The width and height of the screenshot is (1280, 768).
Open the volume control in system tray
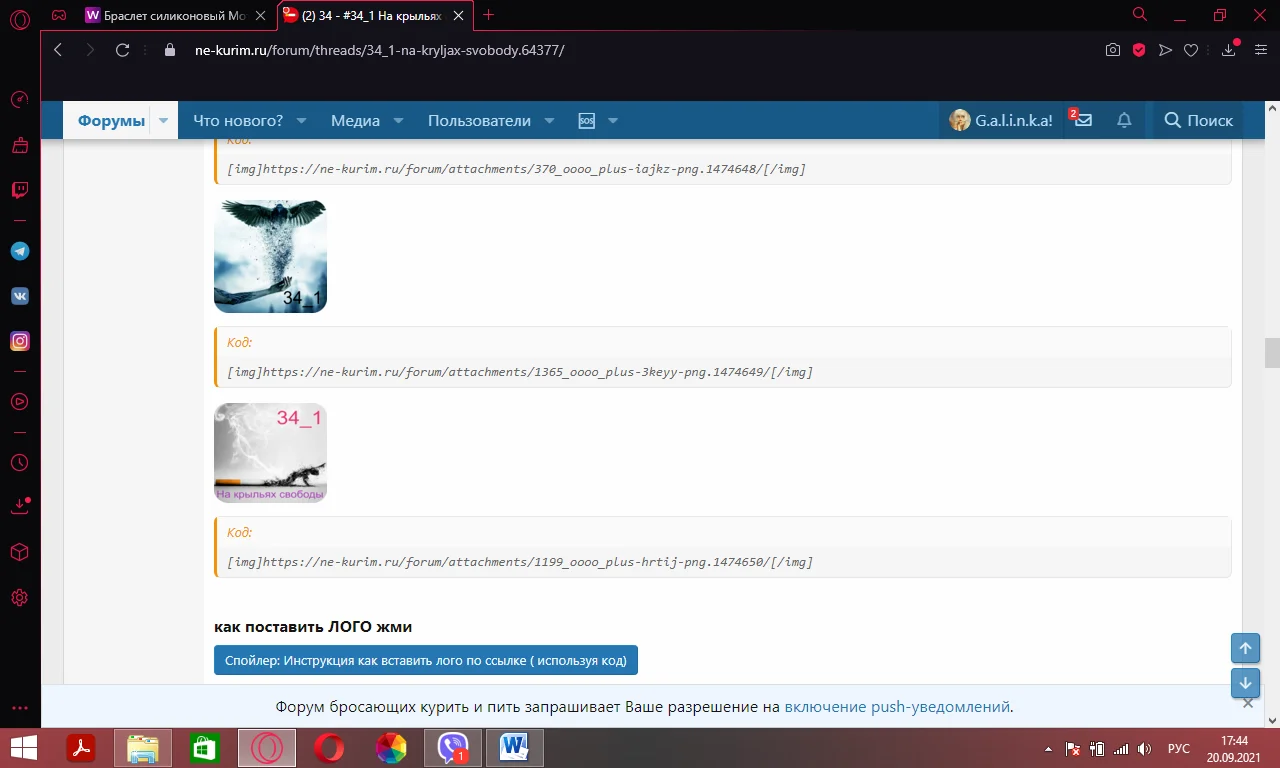point(1145,748)
